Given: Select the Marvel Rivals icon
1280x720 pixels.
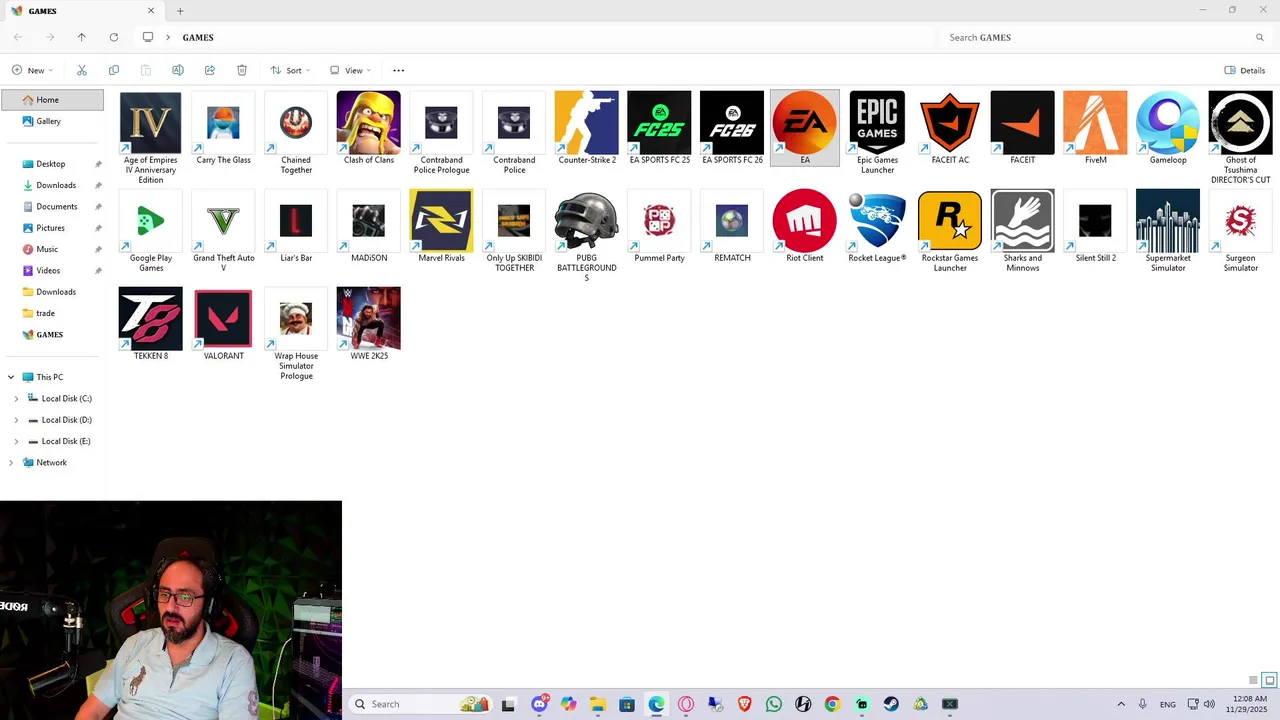Looking at the screenshot, I should click(x=441, y=221).
